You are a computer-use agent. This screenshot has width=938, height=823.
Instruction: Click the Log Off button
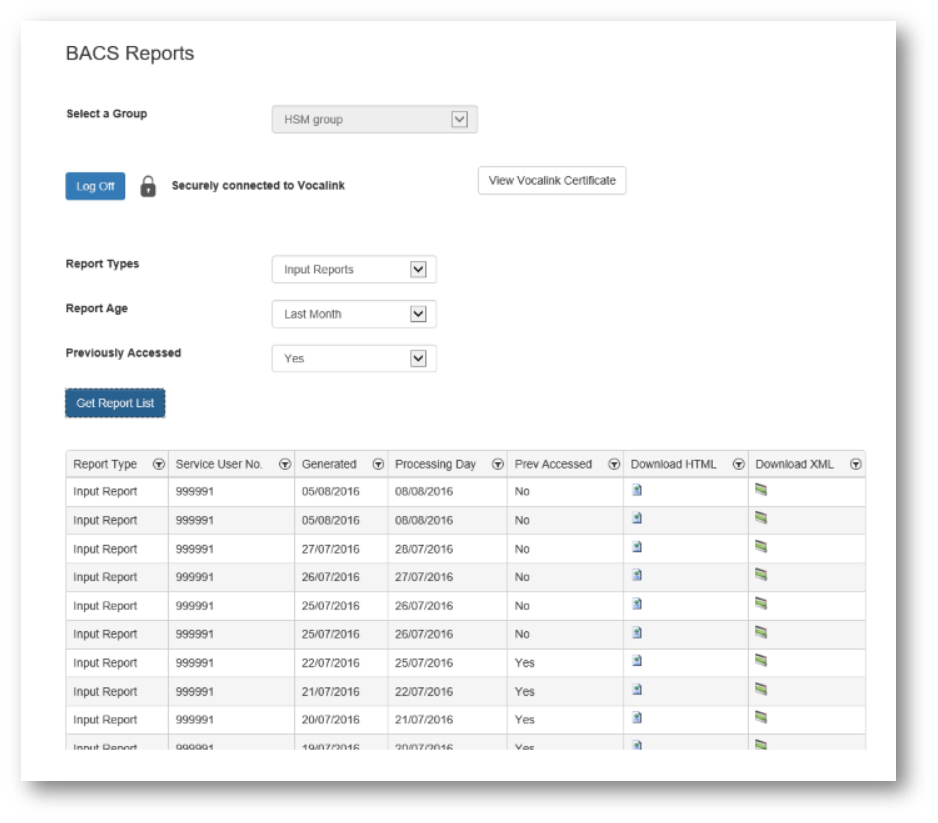(x=95, y=186)
